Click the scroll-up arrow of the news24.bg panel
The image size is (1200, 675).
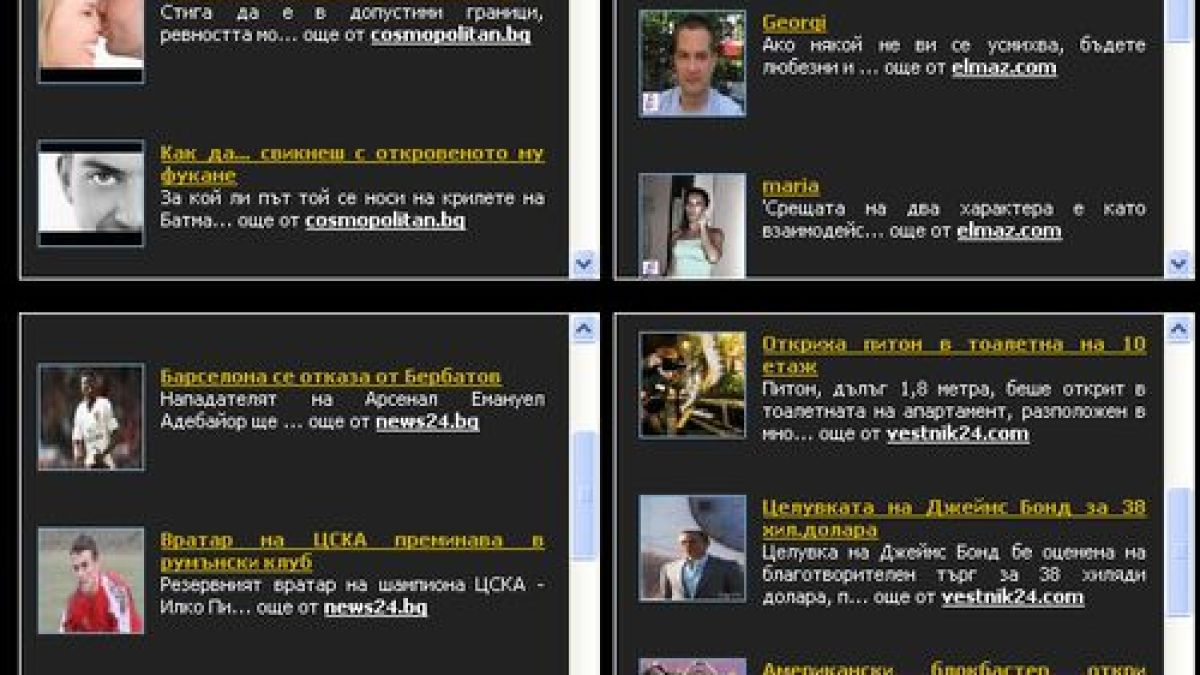click(583, 329)
